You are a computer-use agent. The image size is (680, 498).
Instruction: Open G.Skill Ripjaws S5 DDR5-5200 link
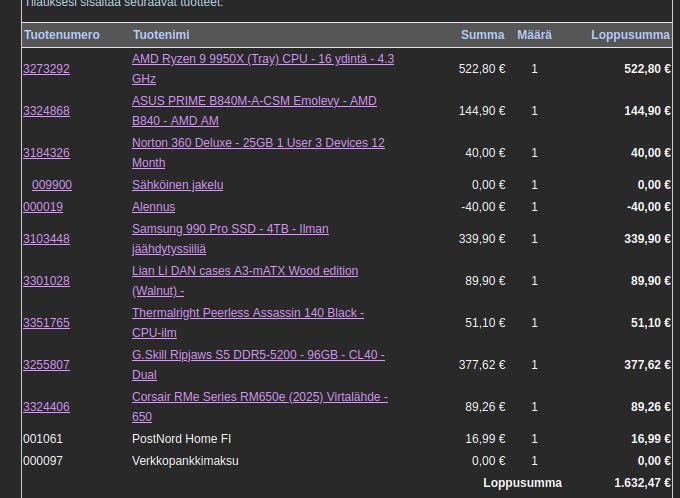[258, 365]
